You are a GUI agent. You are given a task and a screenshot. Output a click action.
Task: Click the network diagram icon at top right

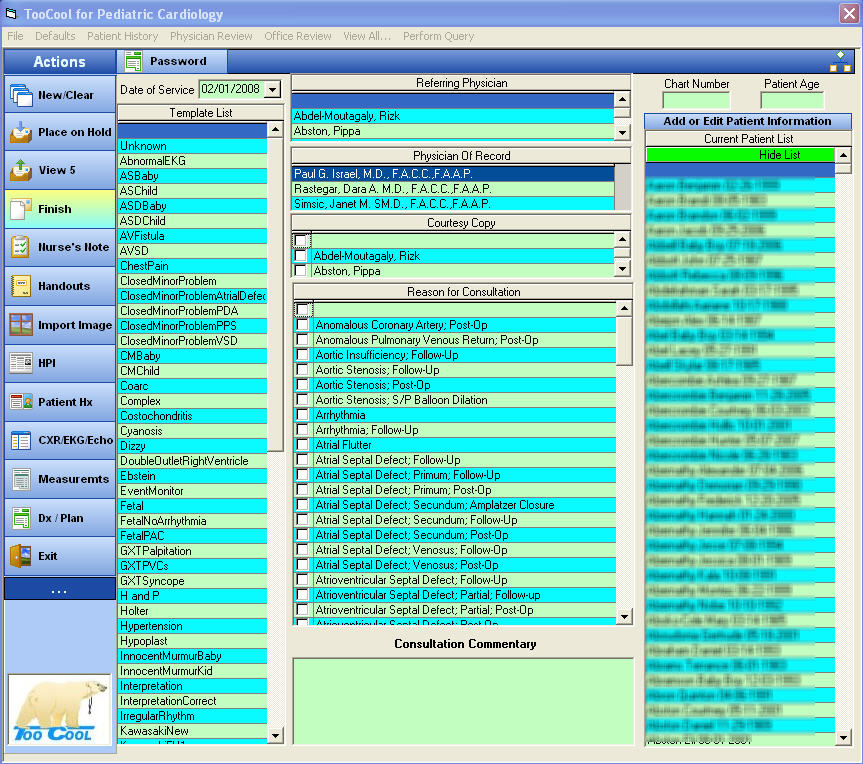point(840,61)
